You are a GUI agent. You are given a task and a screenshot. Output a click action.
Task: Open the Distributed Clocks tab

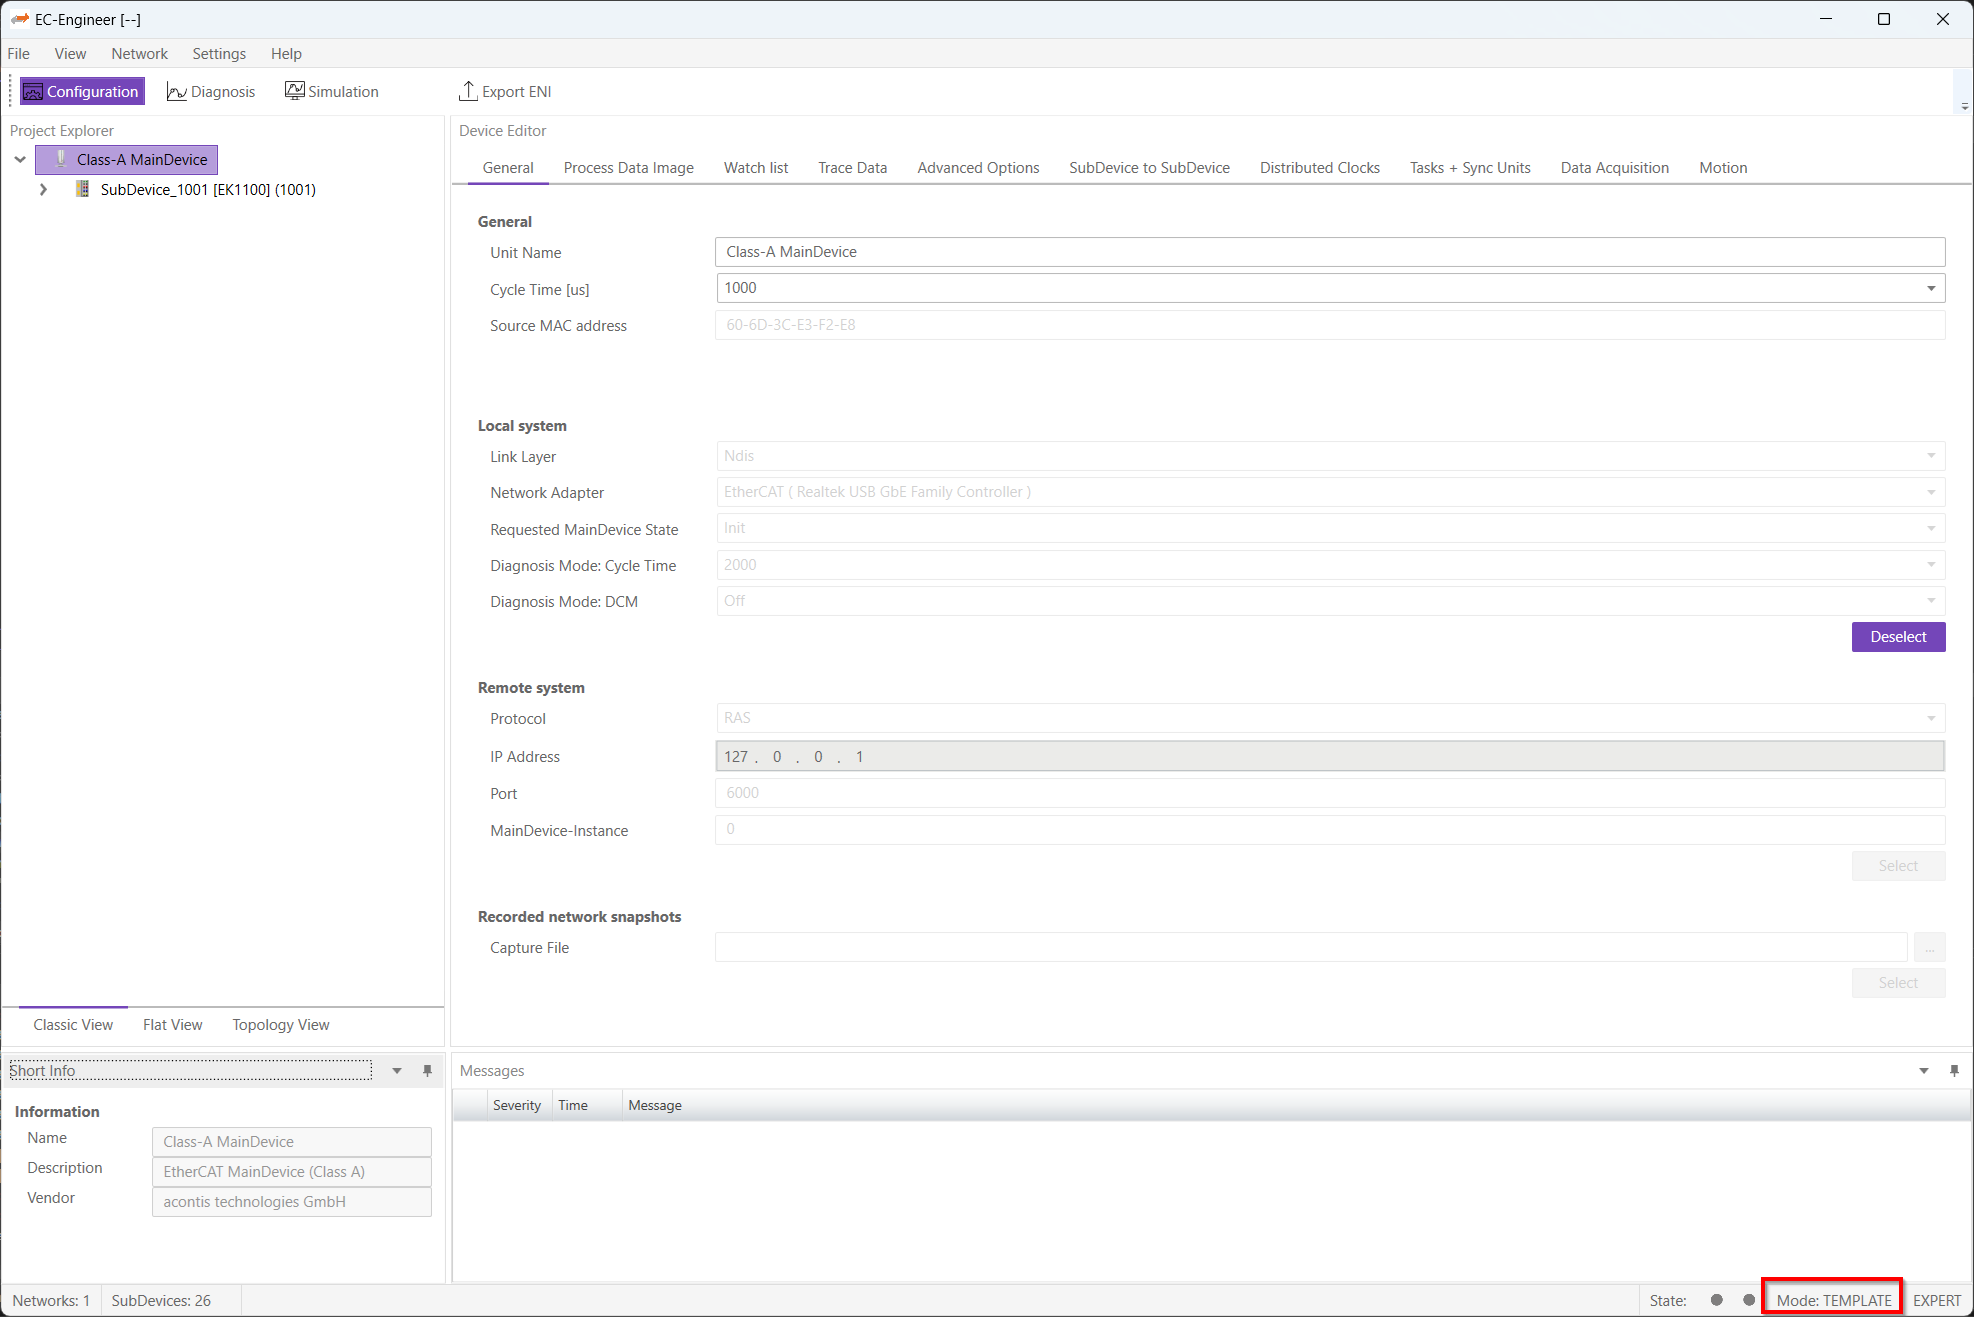1319,168
